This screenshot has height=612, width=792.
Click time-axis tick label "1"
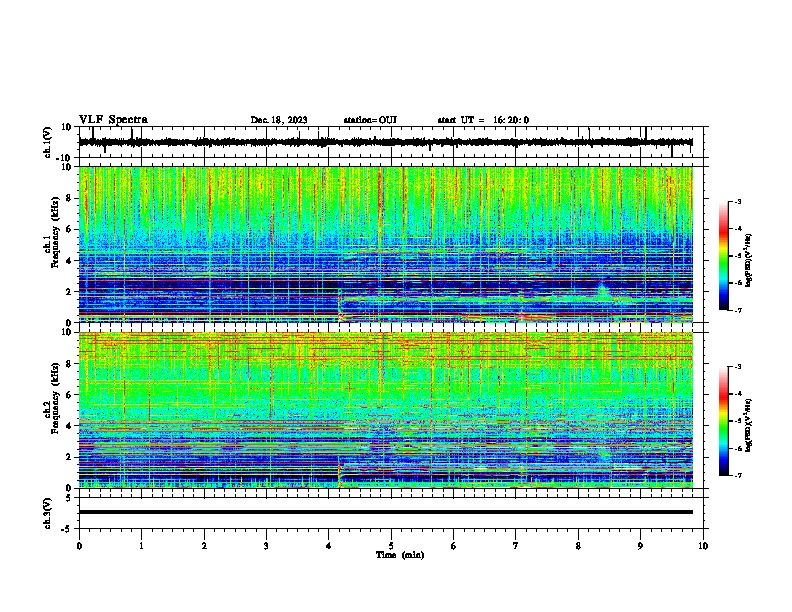coord(141,546)
